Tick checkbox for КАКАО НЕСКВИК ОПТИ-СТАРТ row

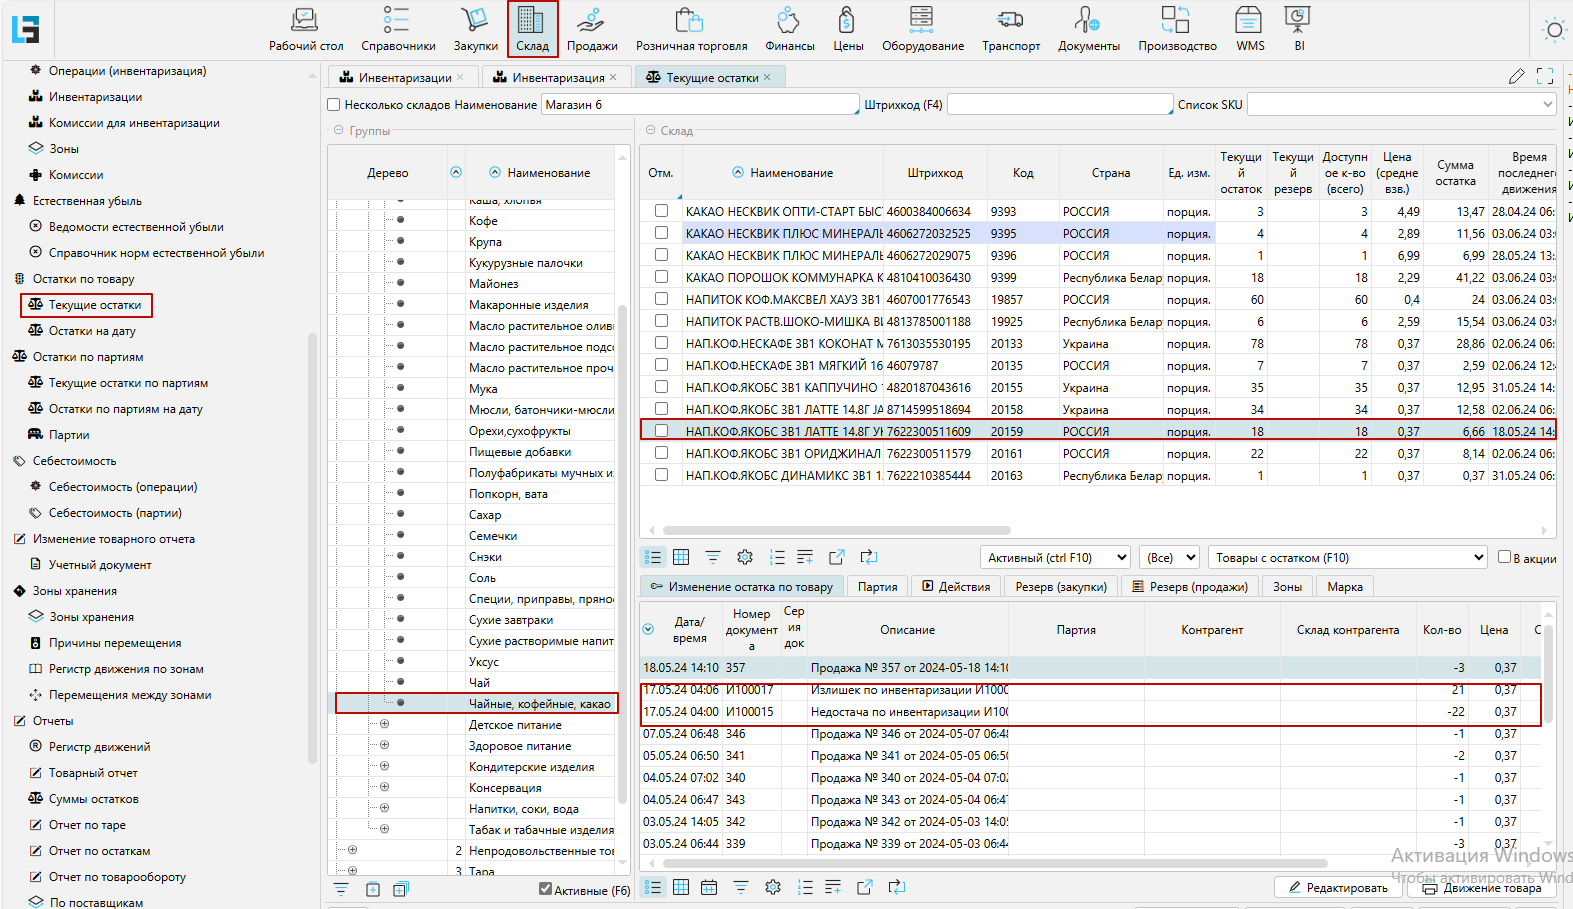tap(661, 211)
